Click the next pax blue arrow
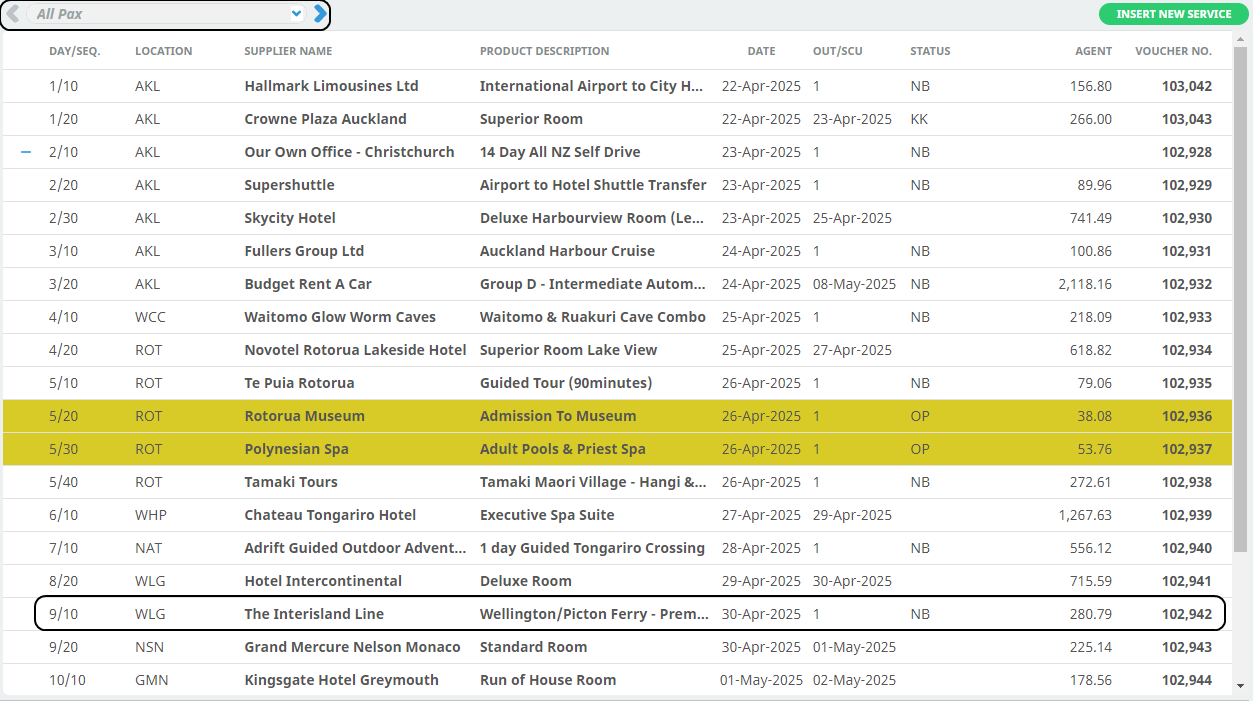 (319, 14)
